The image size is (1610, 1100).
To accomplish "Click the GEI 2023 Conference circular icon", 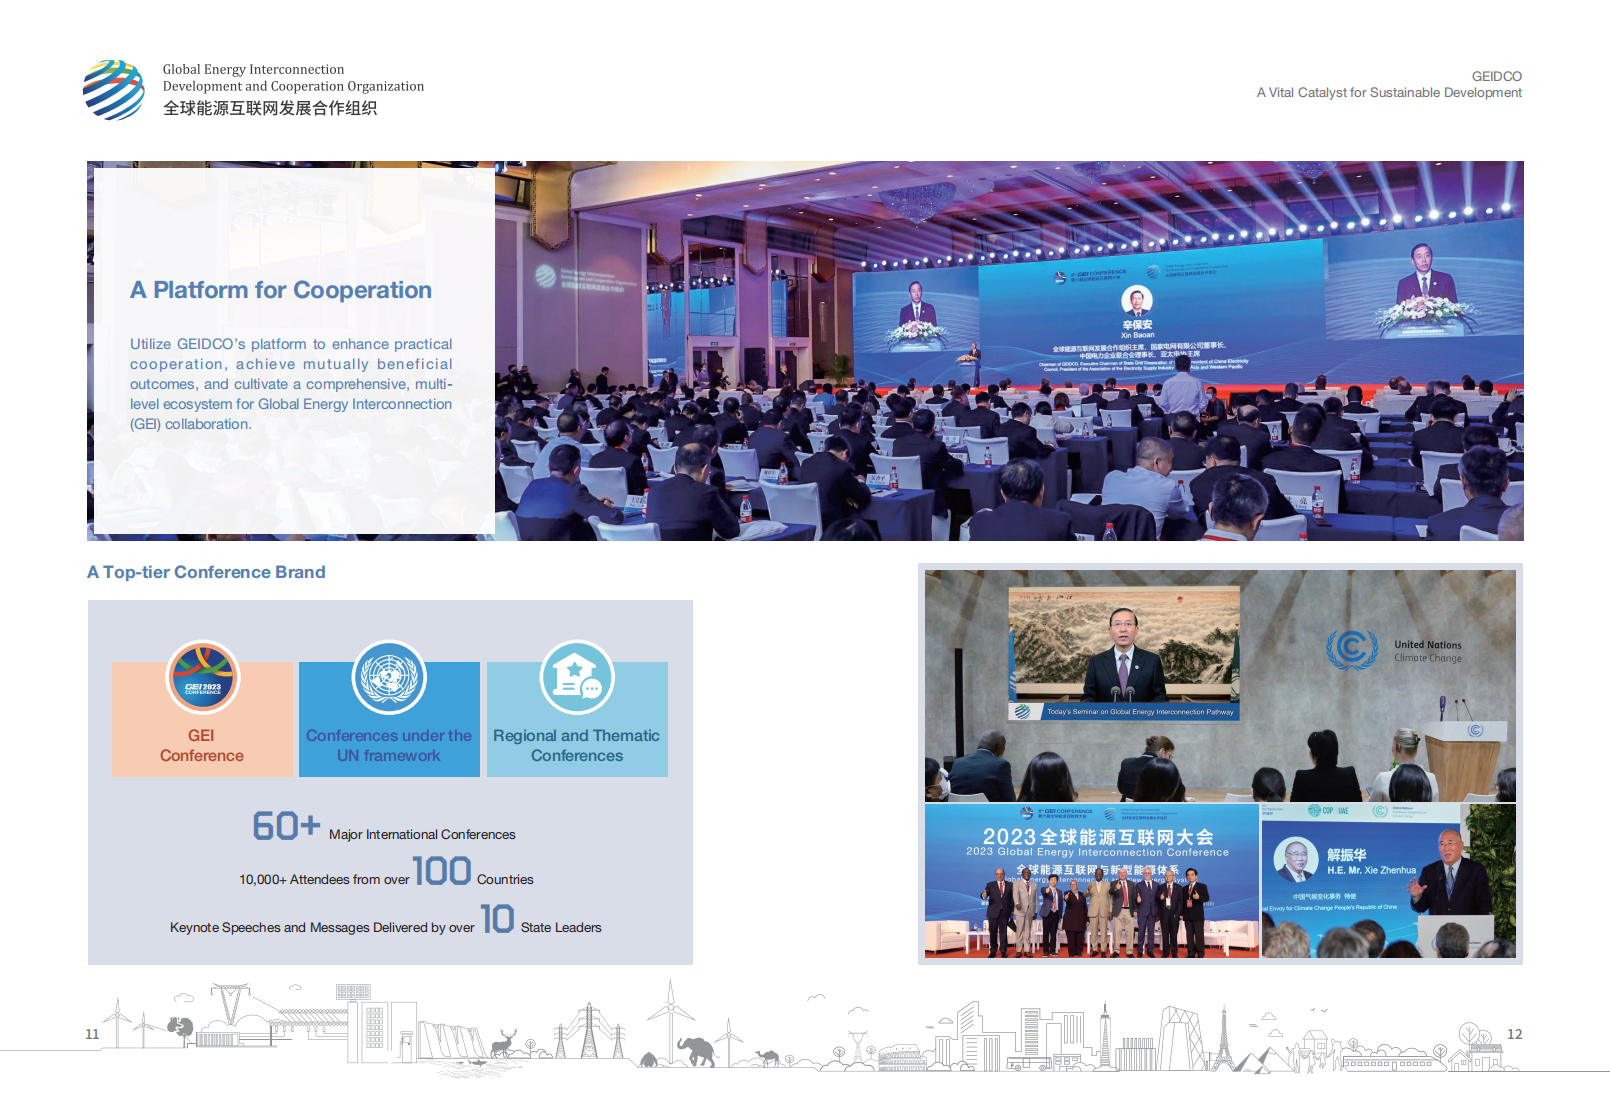I will pyautogui.click(x=202, y=677).
